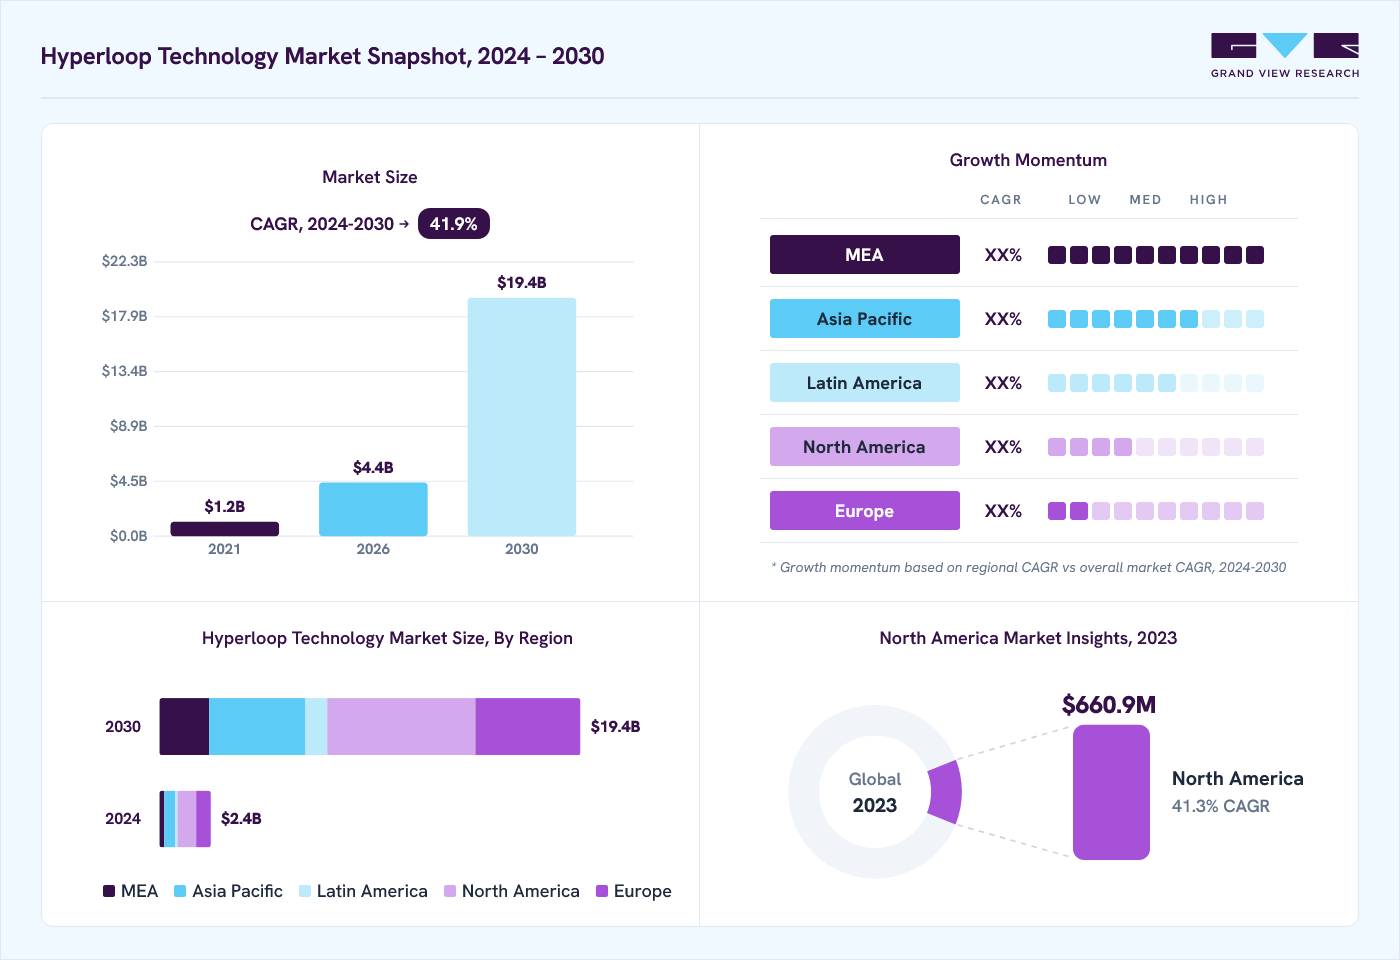Click the $22.3B axis label
Image resolution: width=1400 pixels, height=960 pixels.
pos(124,261)
